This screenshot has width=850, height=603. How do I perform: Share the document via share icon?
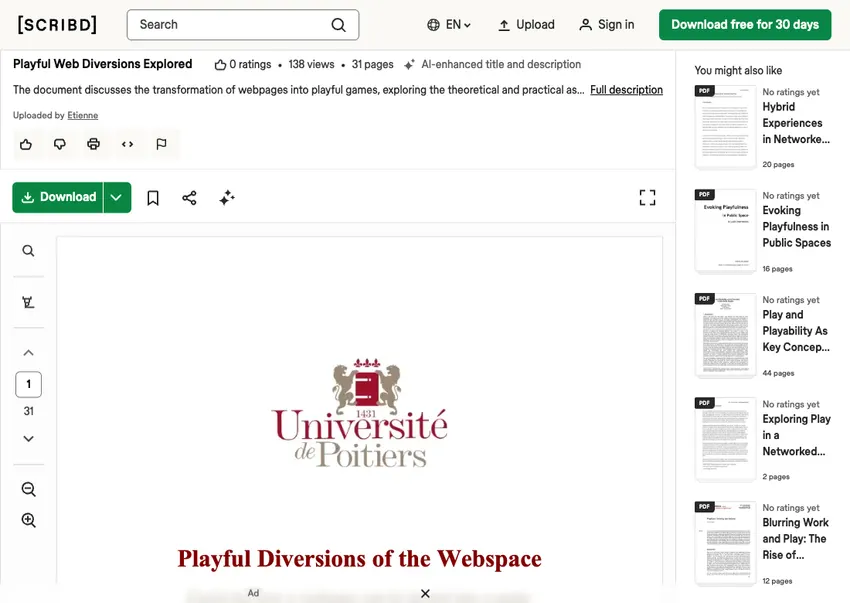tap(189, 198)
